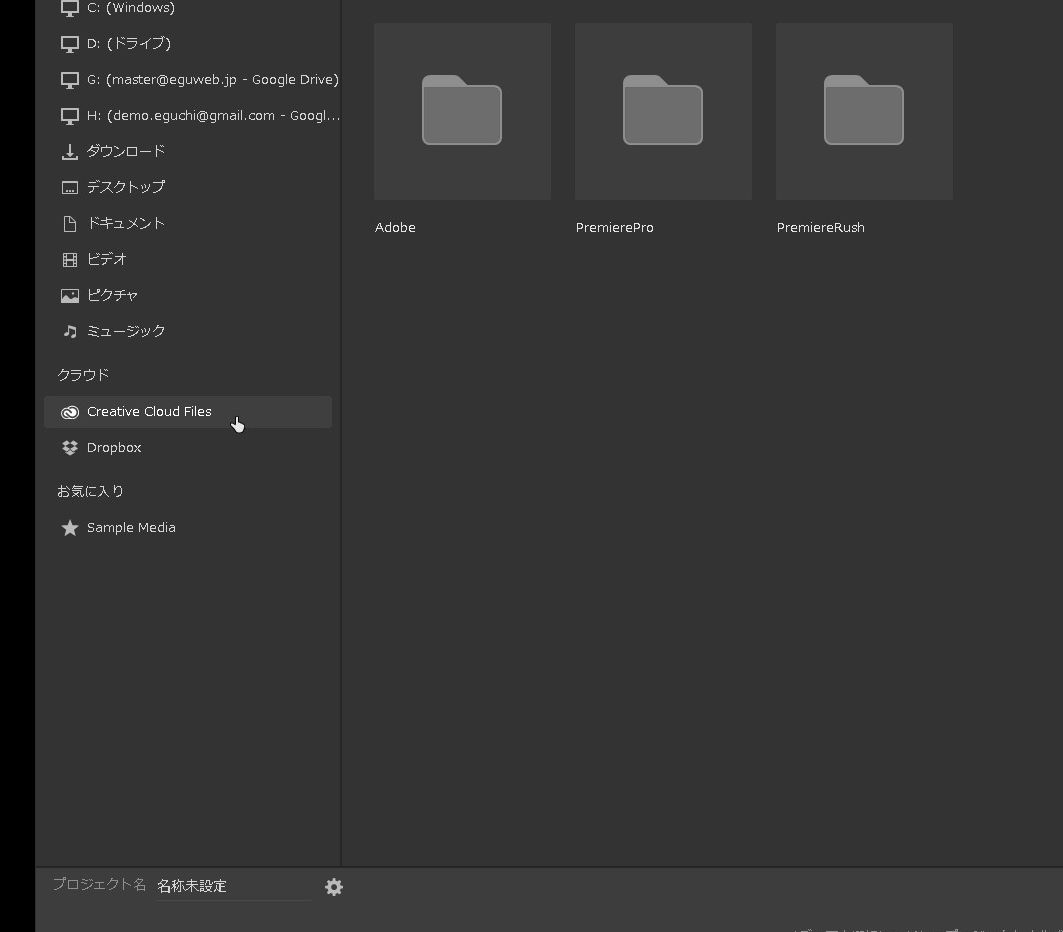
Task: Open the PremiereRush folder thumbnail
Action: click(864, 112)
